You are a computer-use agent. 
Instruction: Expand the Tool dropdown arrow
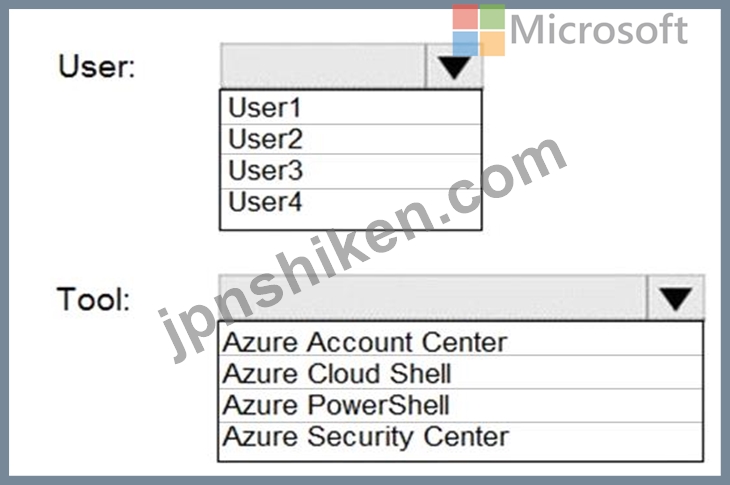(676, 297)
